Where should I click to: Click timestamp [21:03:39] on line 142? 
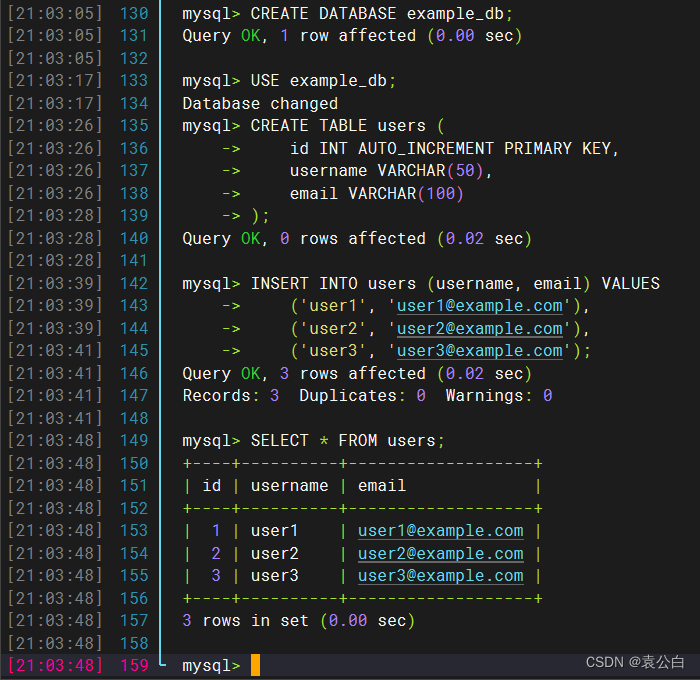(x=55, y=284)
